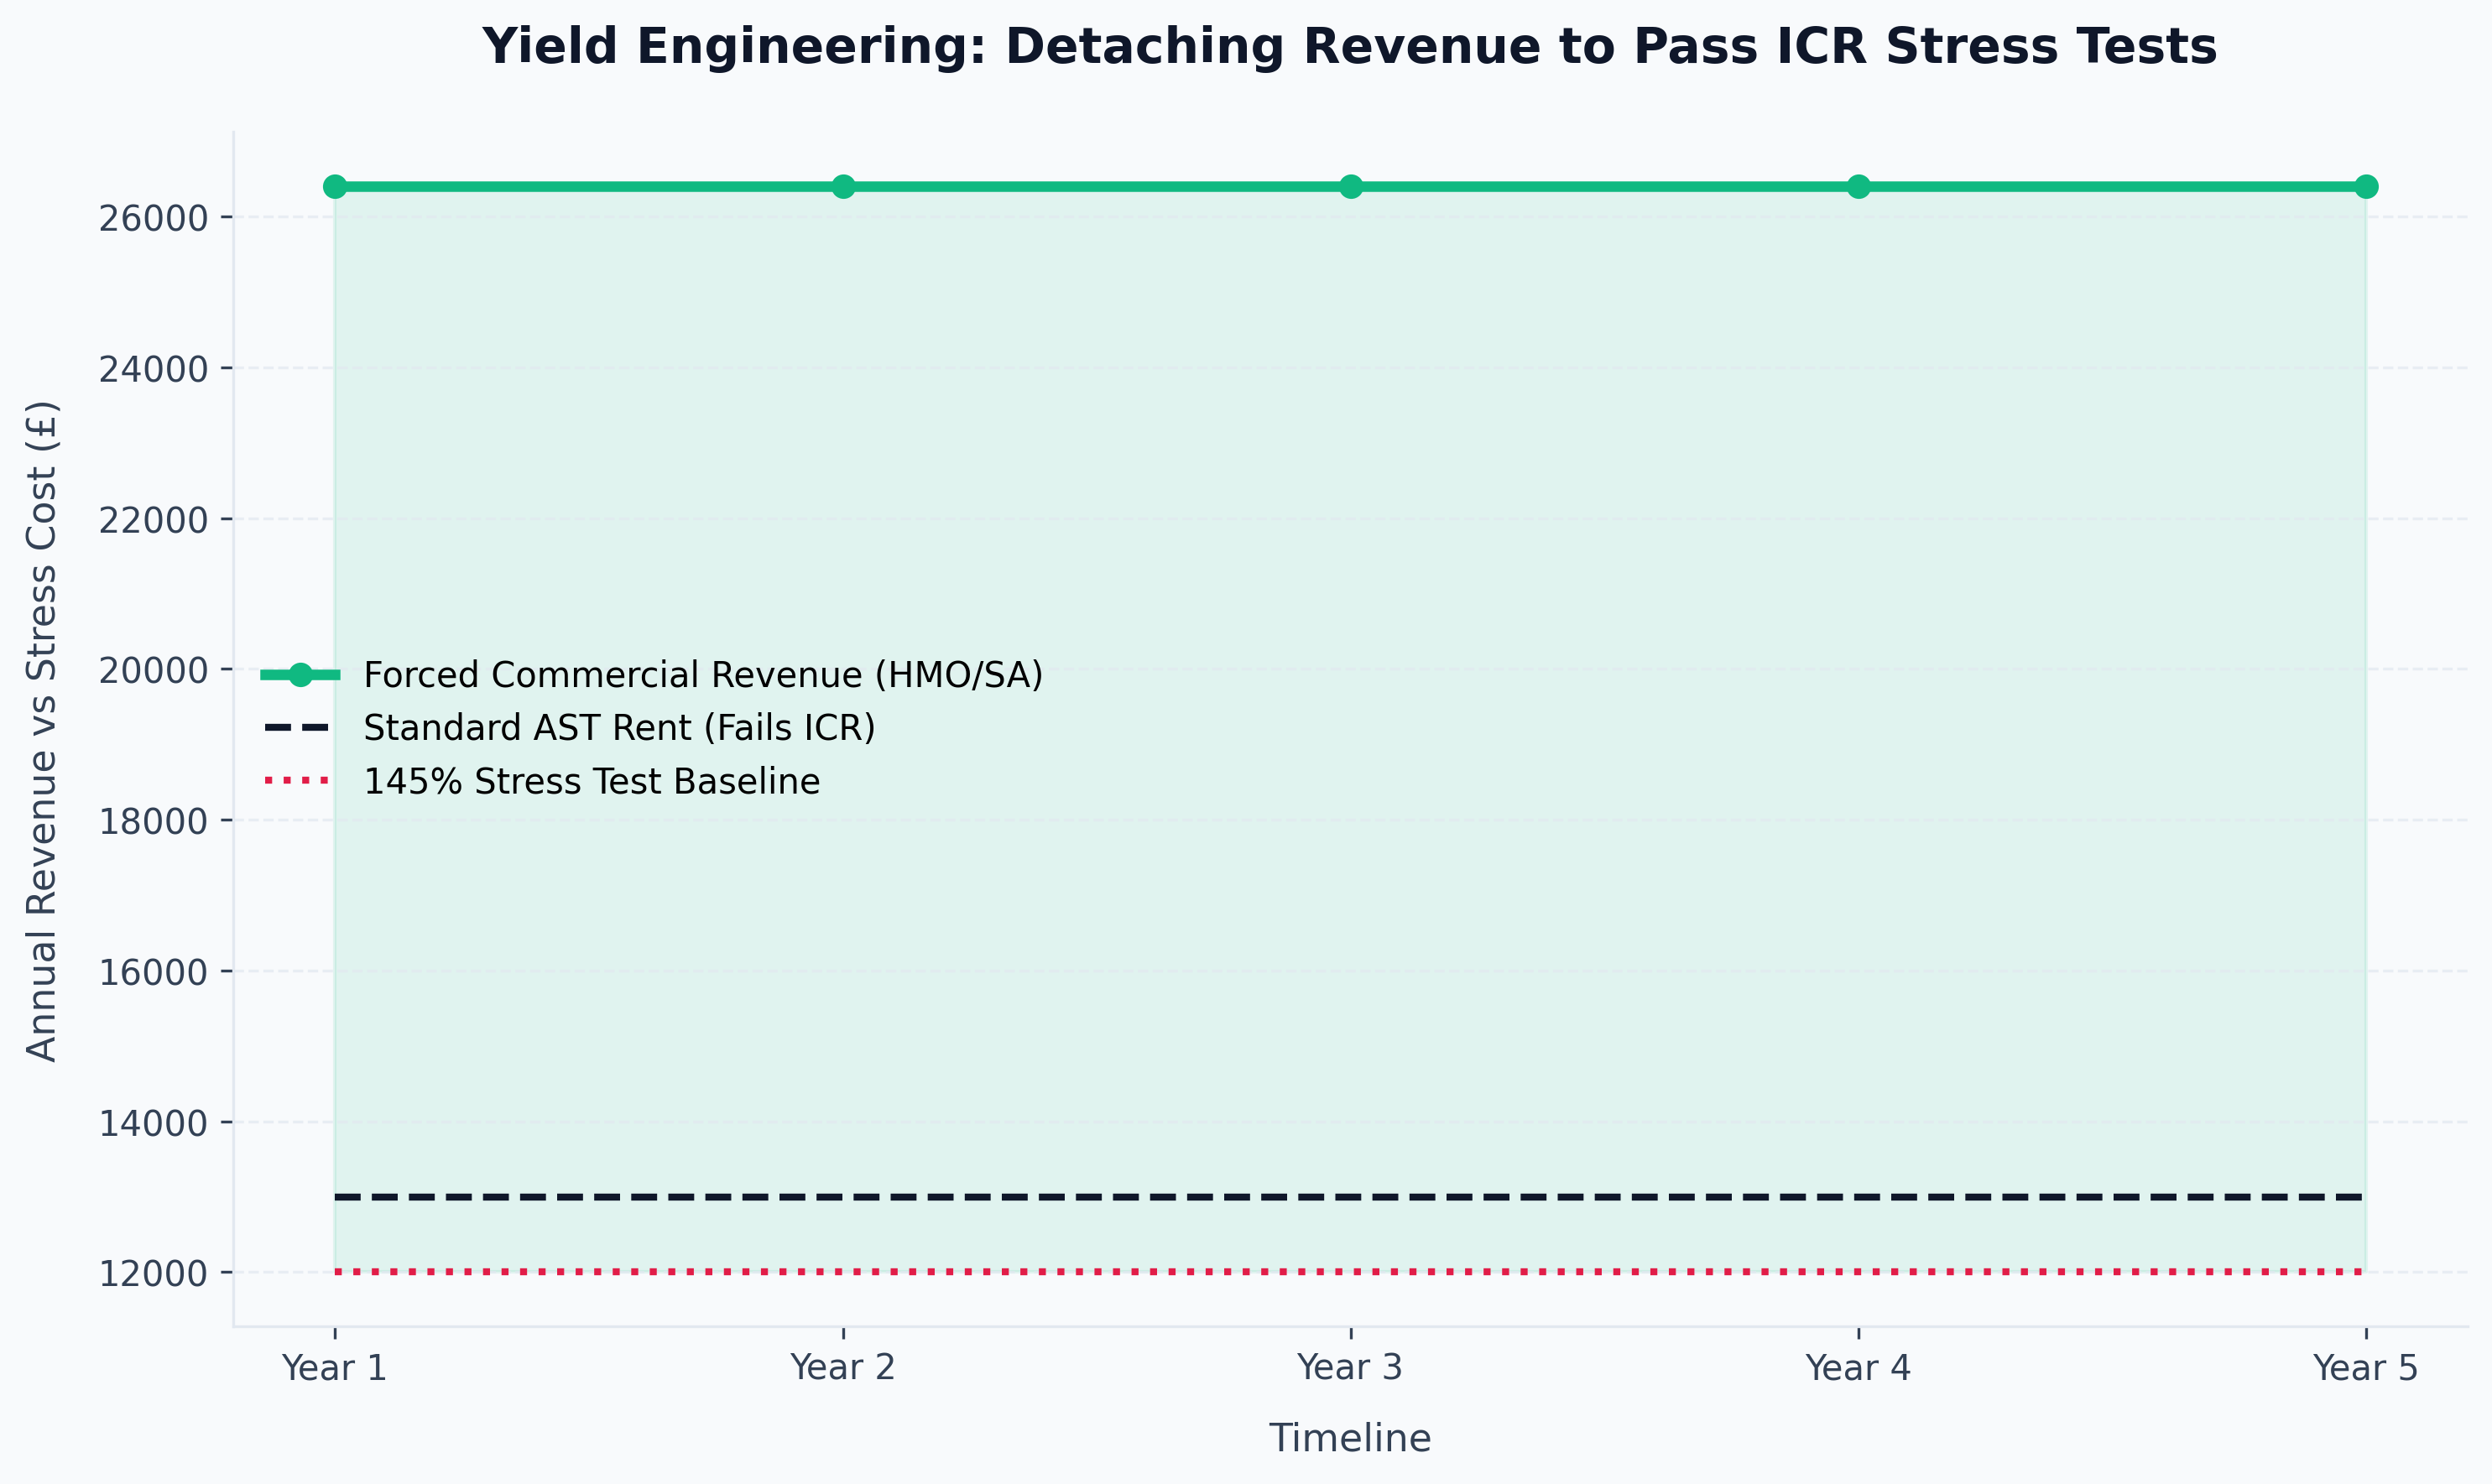
Task: Click the Year 4 green data point
Action: (x=1858, y=187)
